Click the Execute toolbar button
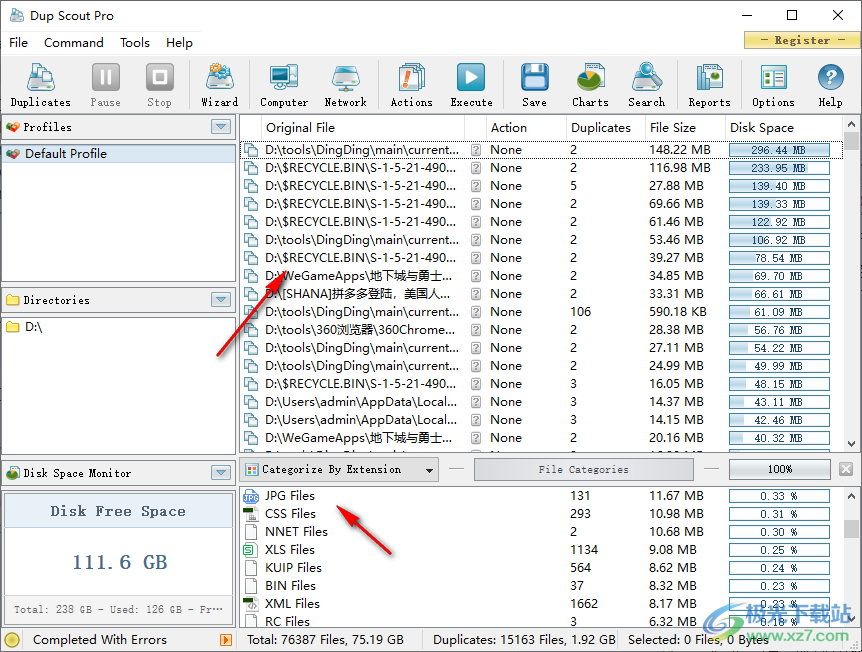862x652 pixels. pos(471,85)
